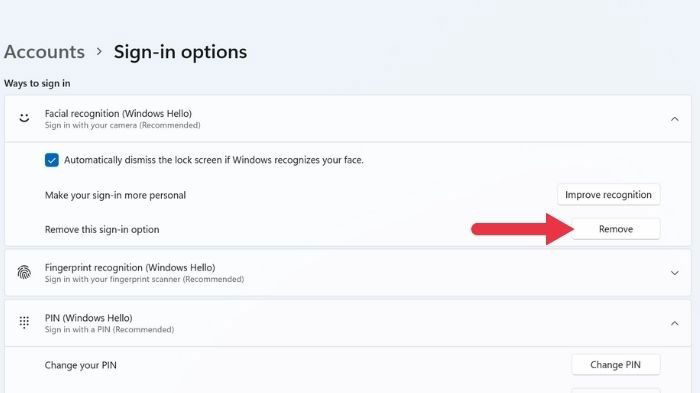
Task: Click the Change PIN button
Action: click(x=616, y=365)
